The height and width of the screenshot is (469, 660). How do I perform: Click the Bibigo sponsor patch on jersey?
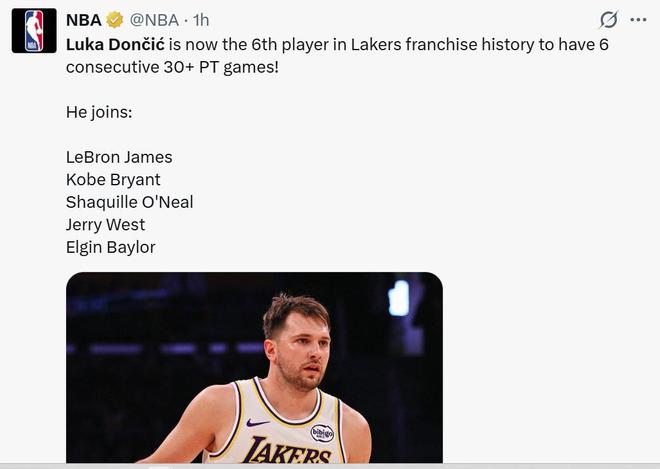click(x=322, y=433)
